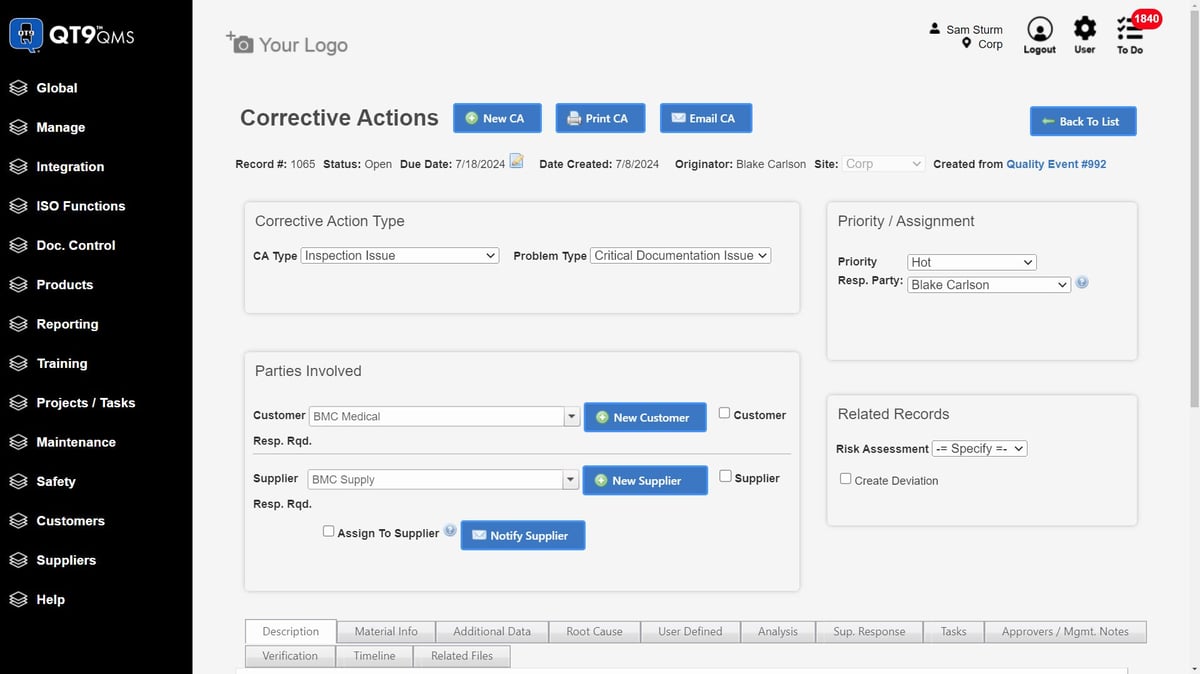
Task: Open the Risk Assessment dropdown
Action: tap(979, 449)
